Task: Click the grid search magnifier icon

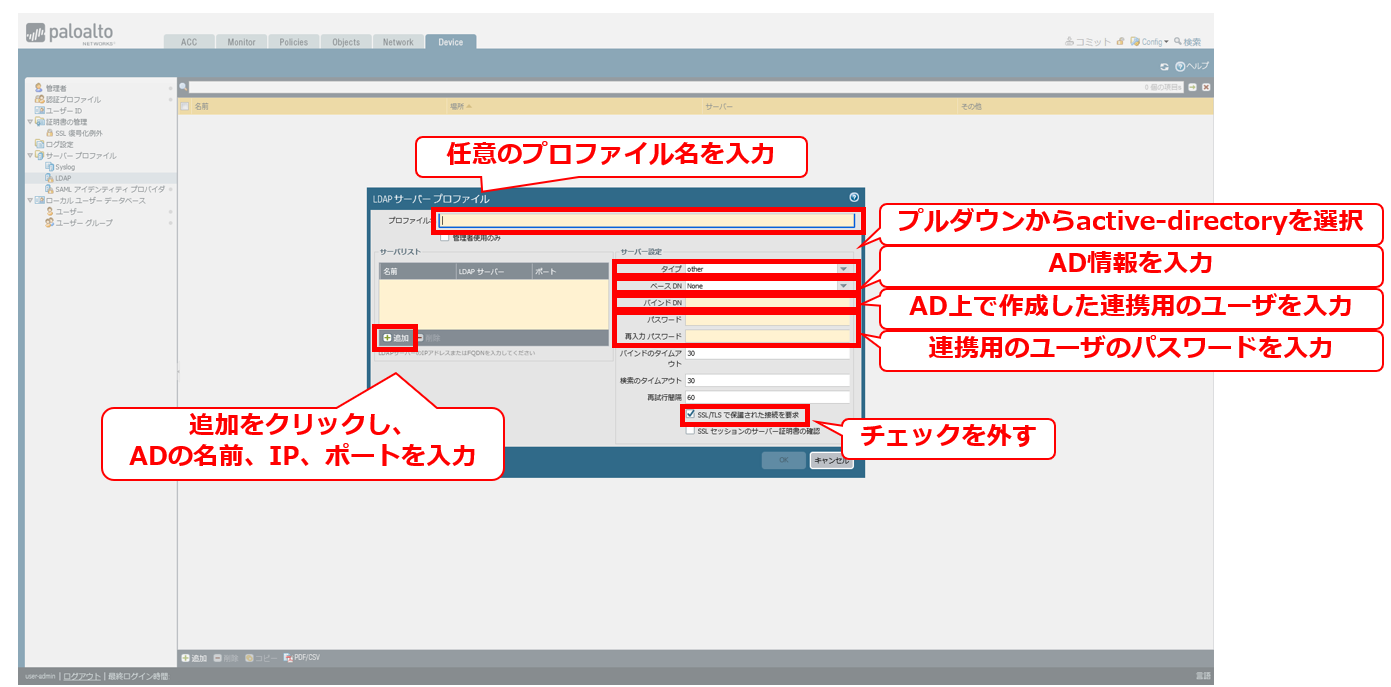Action: [x=183, y=87]
